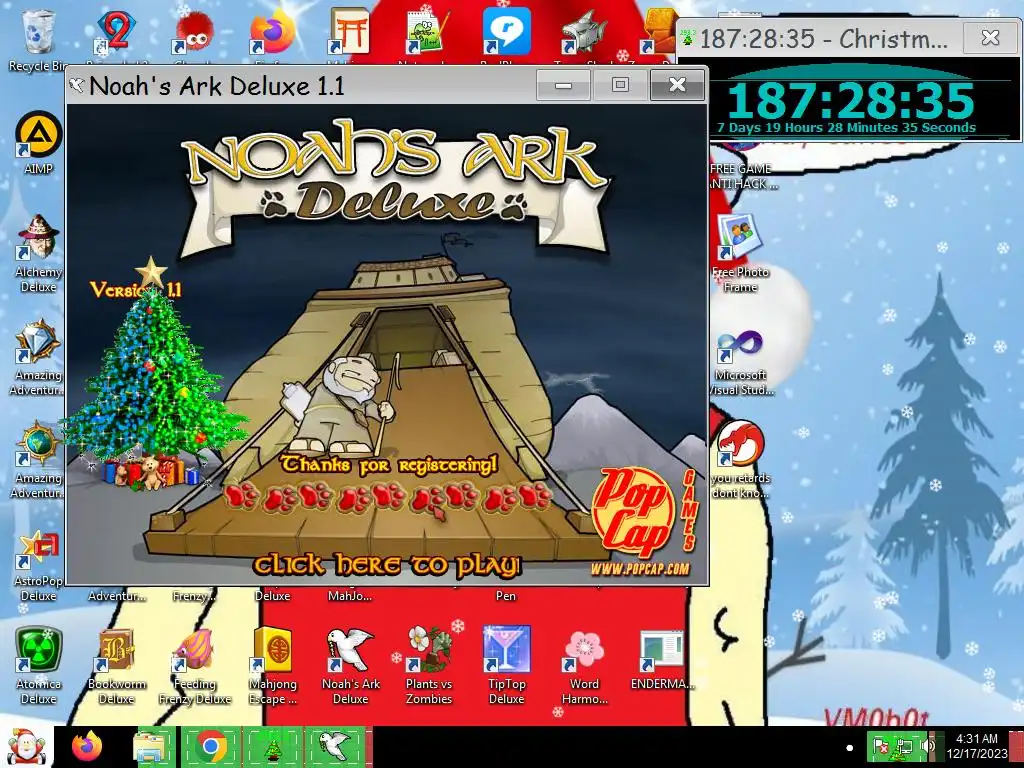
Task: Launch Mahjong Escape shortcut
Action: pos(272,666)
